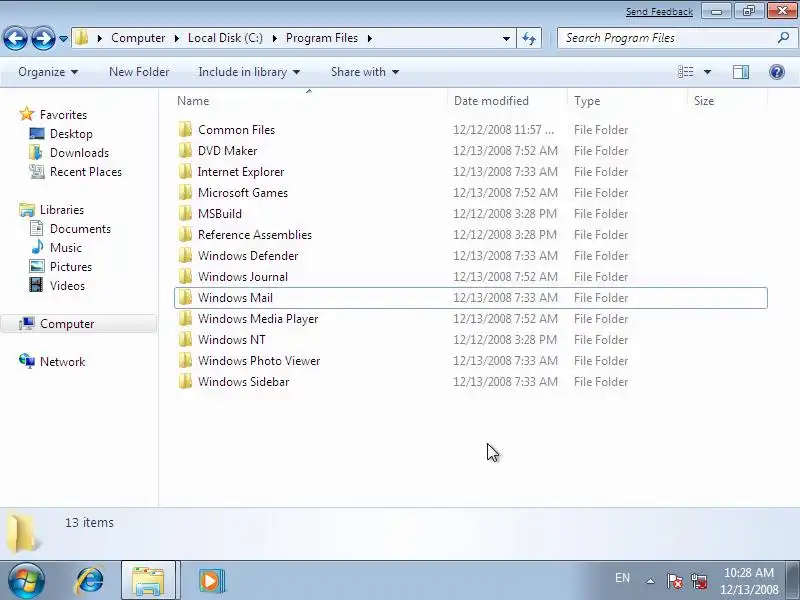
Task: Select Network in the navigation pane
Action: click(62, 362)
